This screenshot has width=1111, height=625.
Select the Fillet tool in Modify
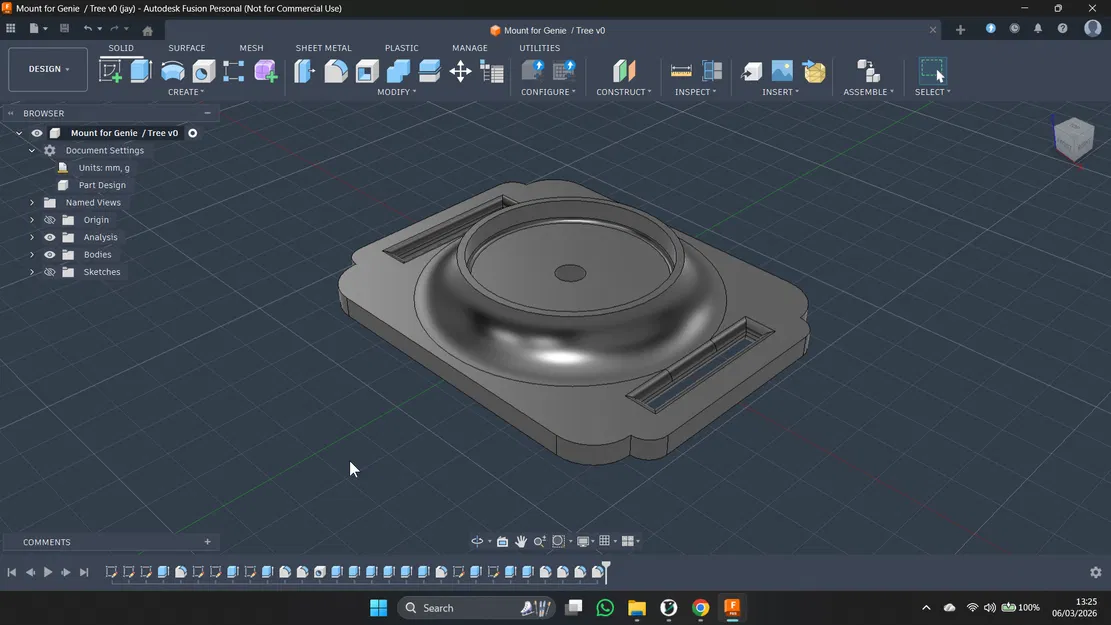tap(336, 71)
